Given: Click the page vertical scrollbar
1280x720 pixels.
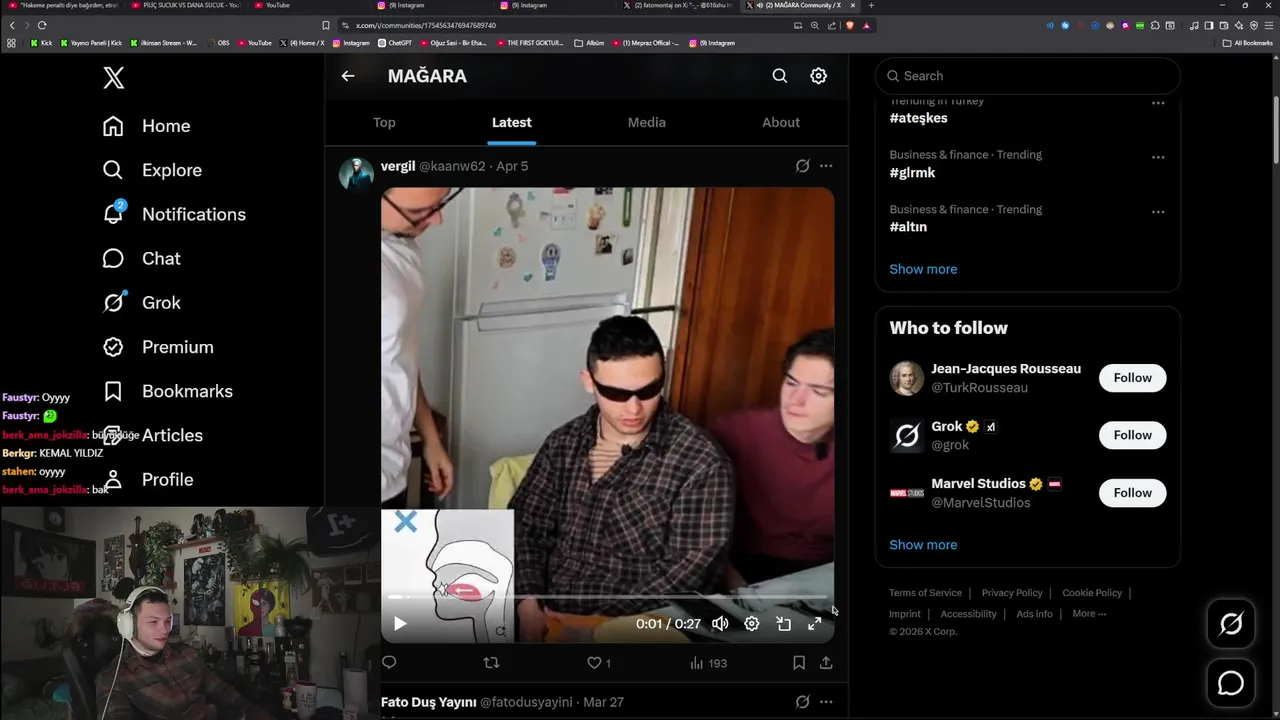Looking at the screenshot, I should (x=1276, y=130).
